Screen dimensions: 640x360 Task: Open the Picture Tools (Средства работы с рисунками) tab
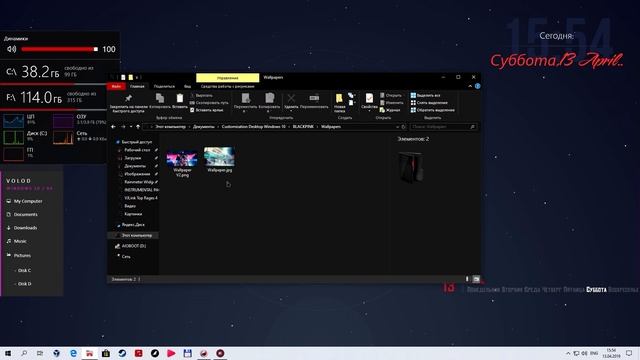click(x=227, y=87)
